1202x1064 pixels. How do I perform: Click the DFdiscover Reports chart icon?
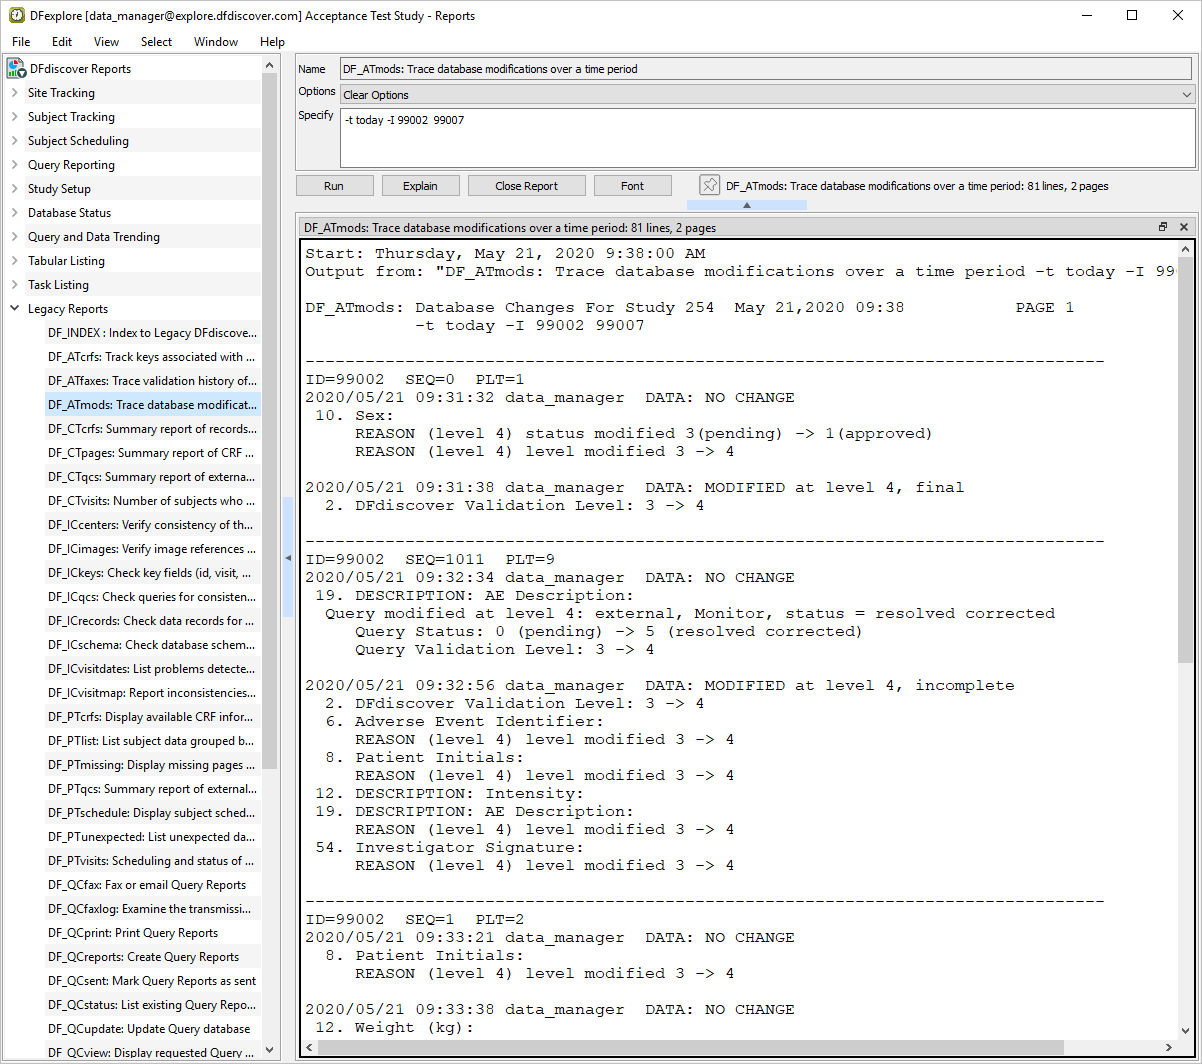(x=16, y=68)
